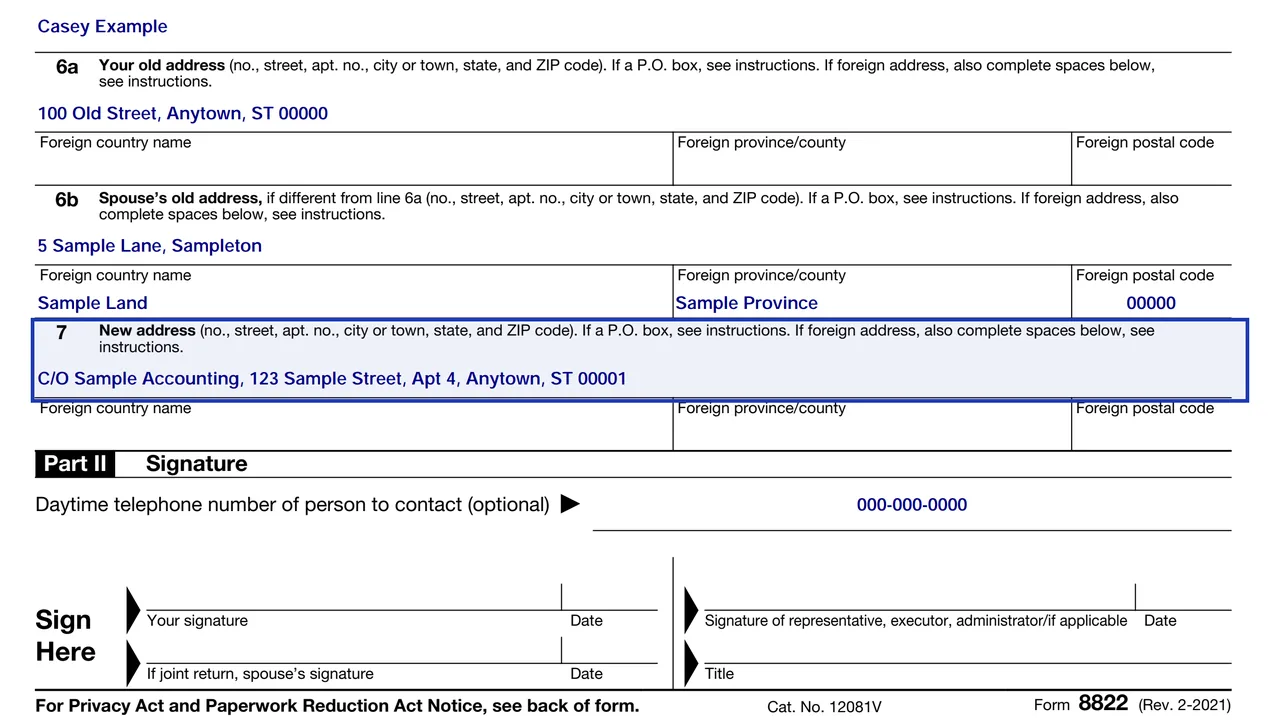Screen dimensions: 1280x720
Task: Click the daytime telephone number 000-000-0000
Action: [x=912, y=505]
